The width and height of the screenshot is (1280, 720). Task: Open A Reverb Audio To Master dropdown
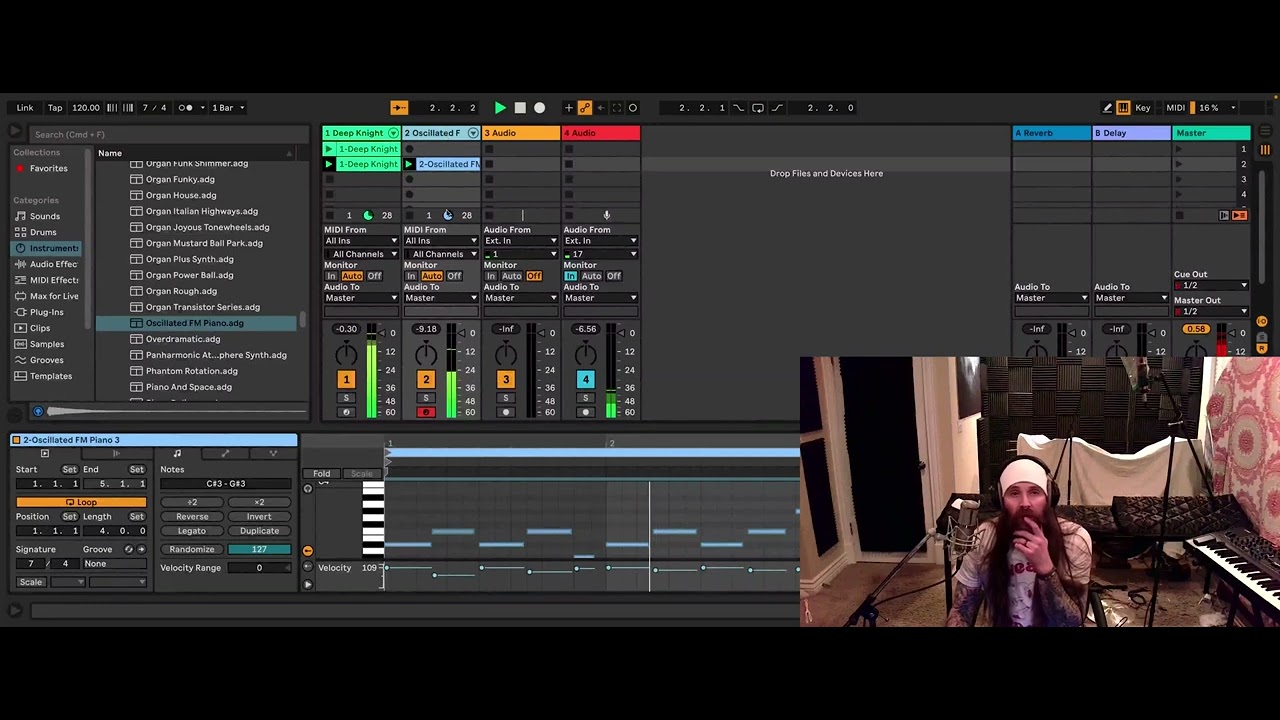[1051, 298]
